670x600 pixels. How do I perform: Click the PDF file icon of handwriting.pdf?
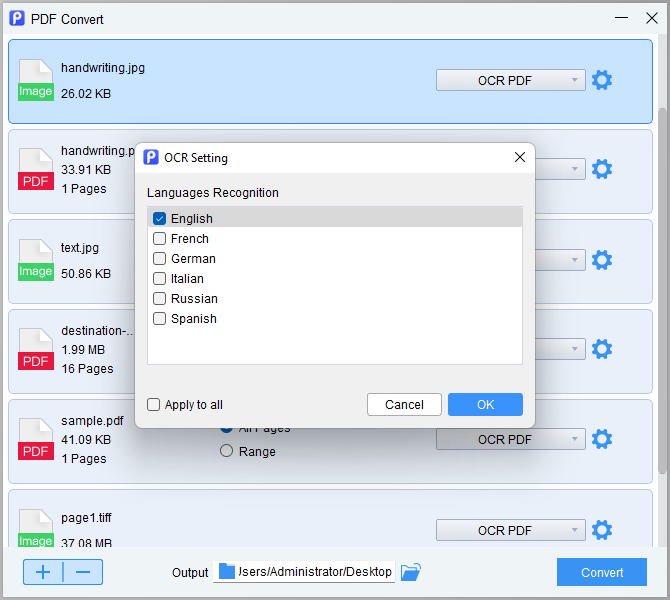point(36,169)
